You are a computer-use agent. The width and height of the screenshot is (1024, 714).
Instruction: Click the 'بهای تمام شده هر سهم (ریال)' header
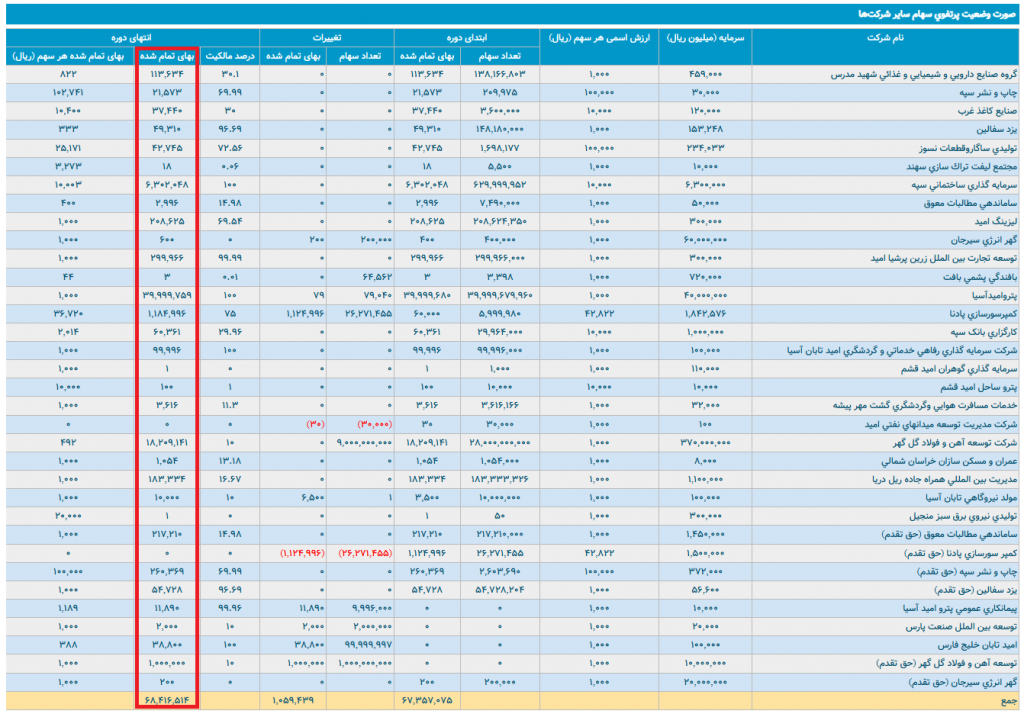coord(68,56)
